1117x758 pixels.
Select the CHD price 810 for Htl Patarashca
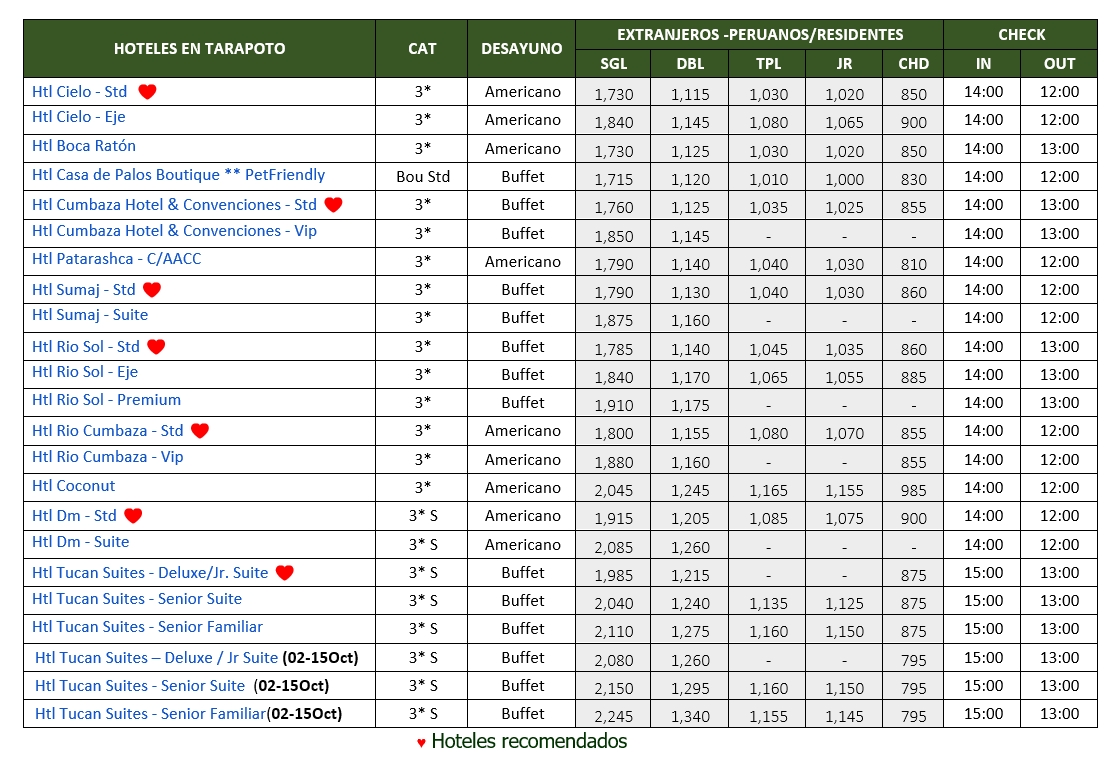(x=913, y=264)
